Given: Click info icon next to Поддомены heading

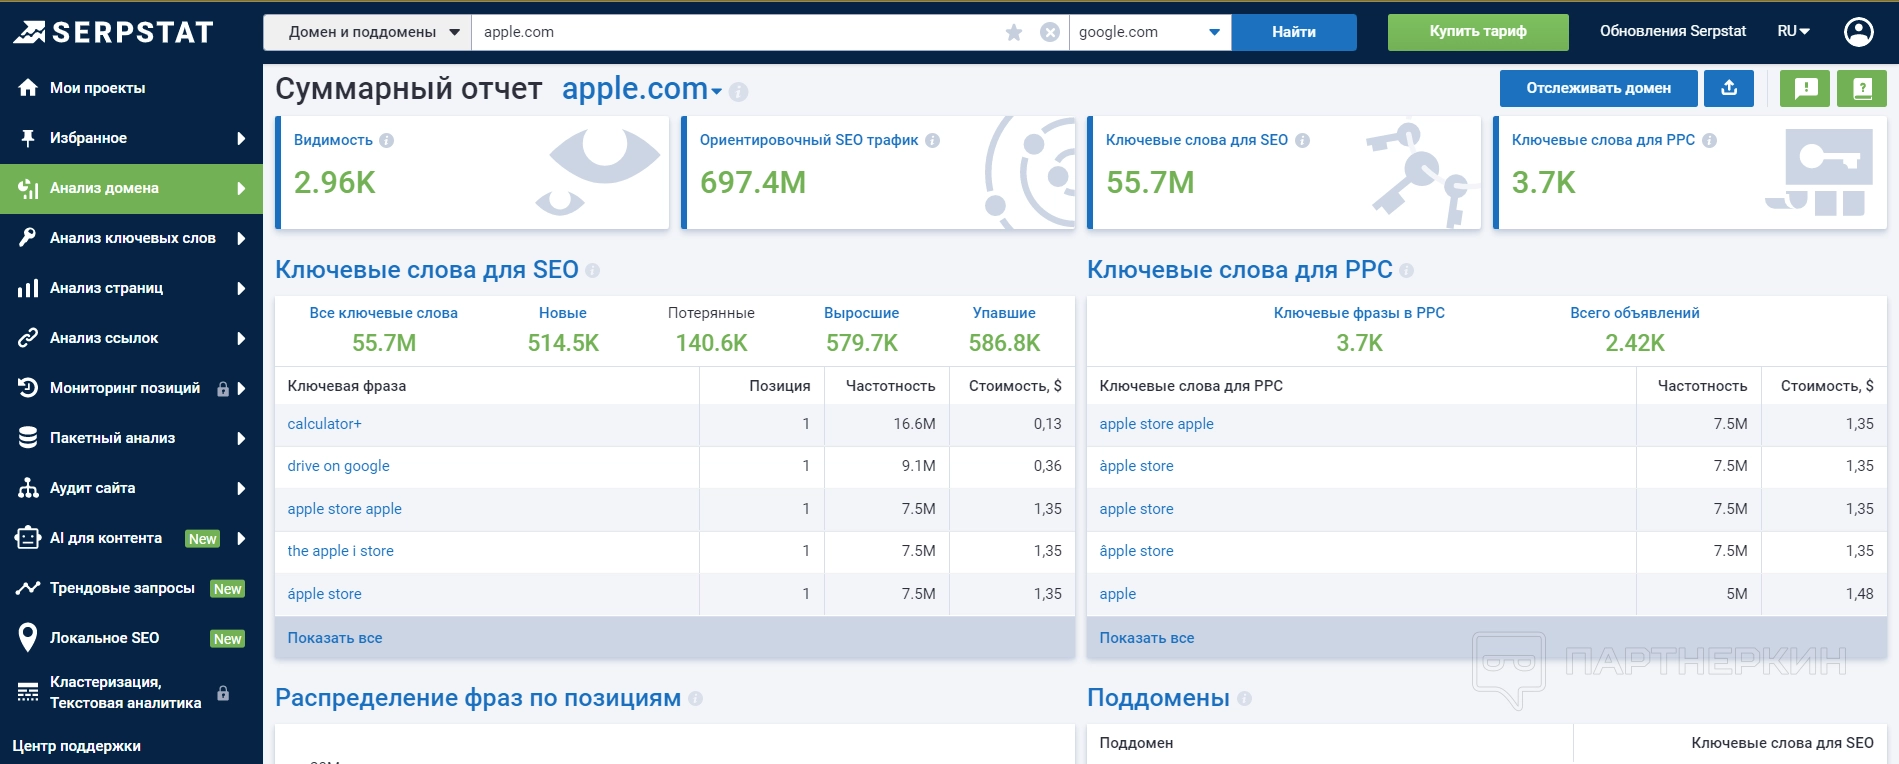Looking at the screenshot, I should [x=1244, y=699].
